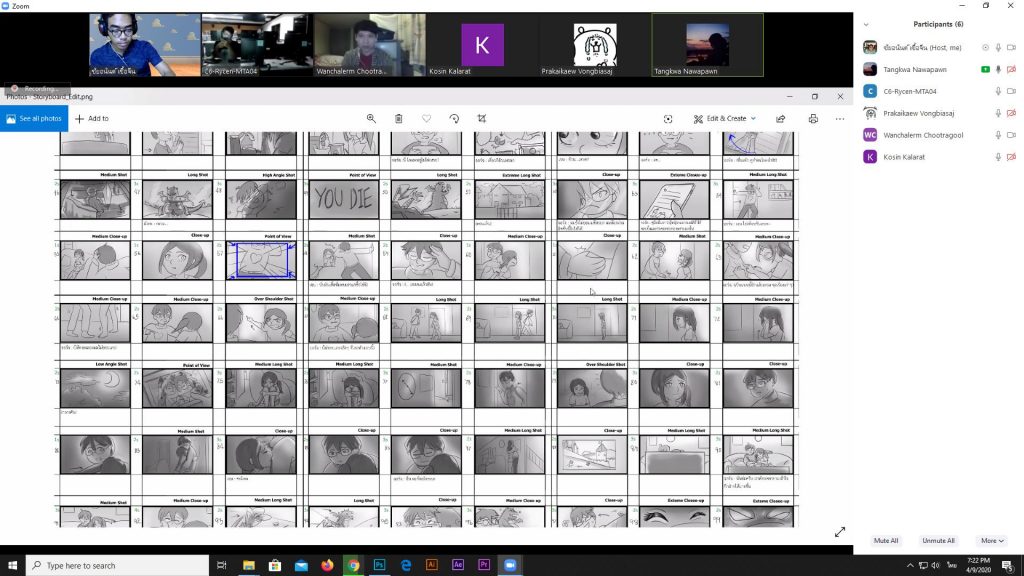
Task: Add photo to favorites with heart icon
Action: click(426, 118)
